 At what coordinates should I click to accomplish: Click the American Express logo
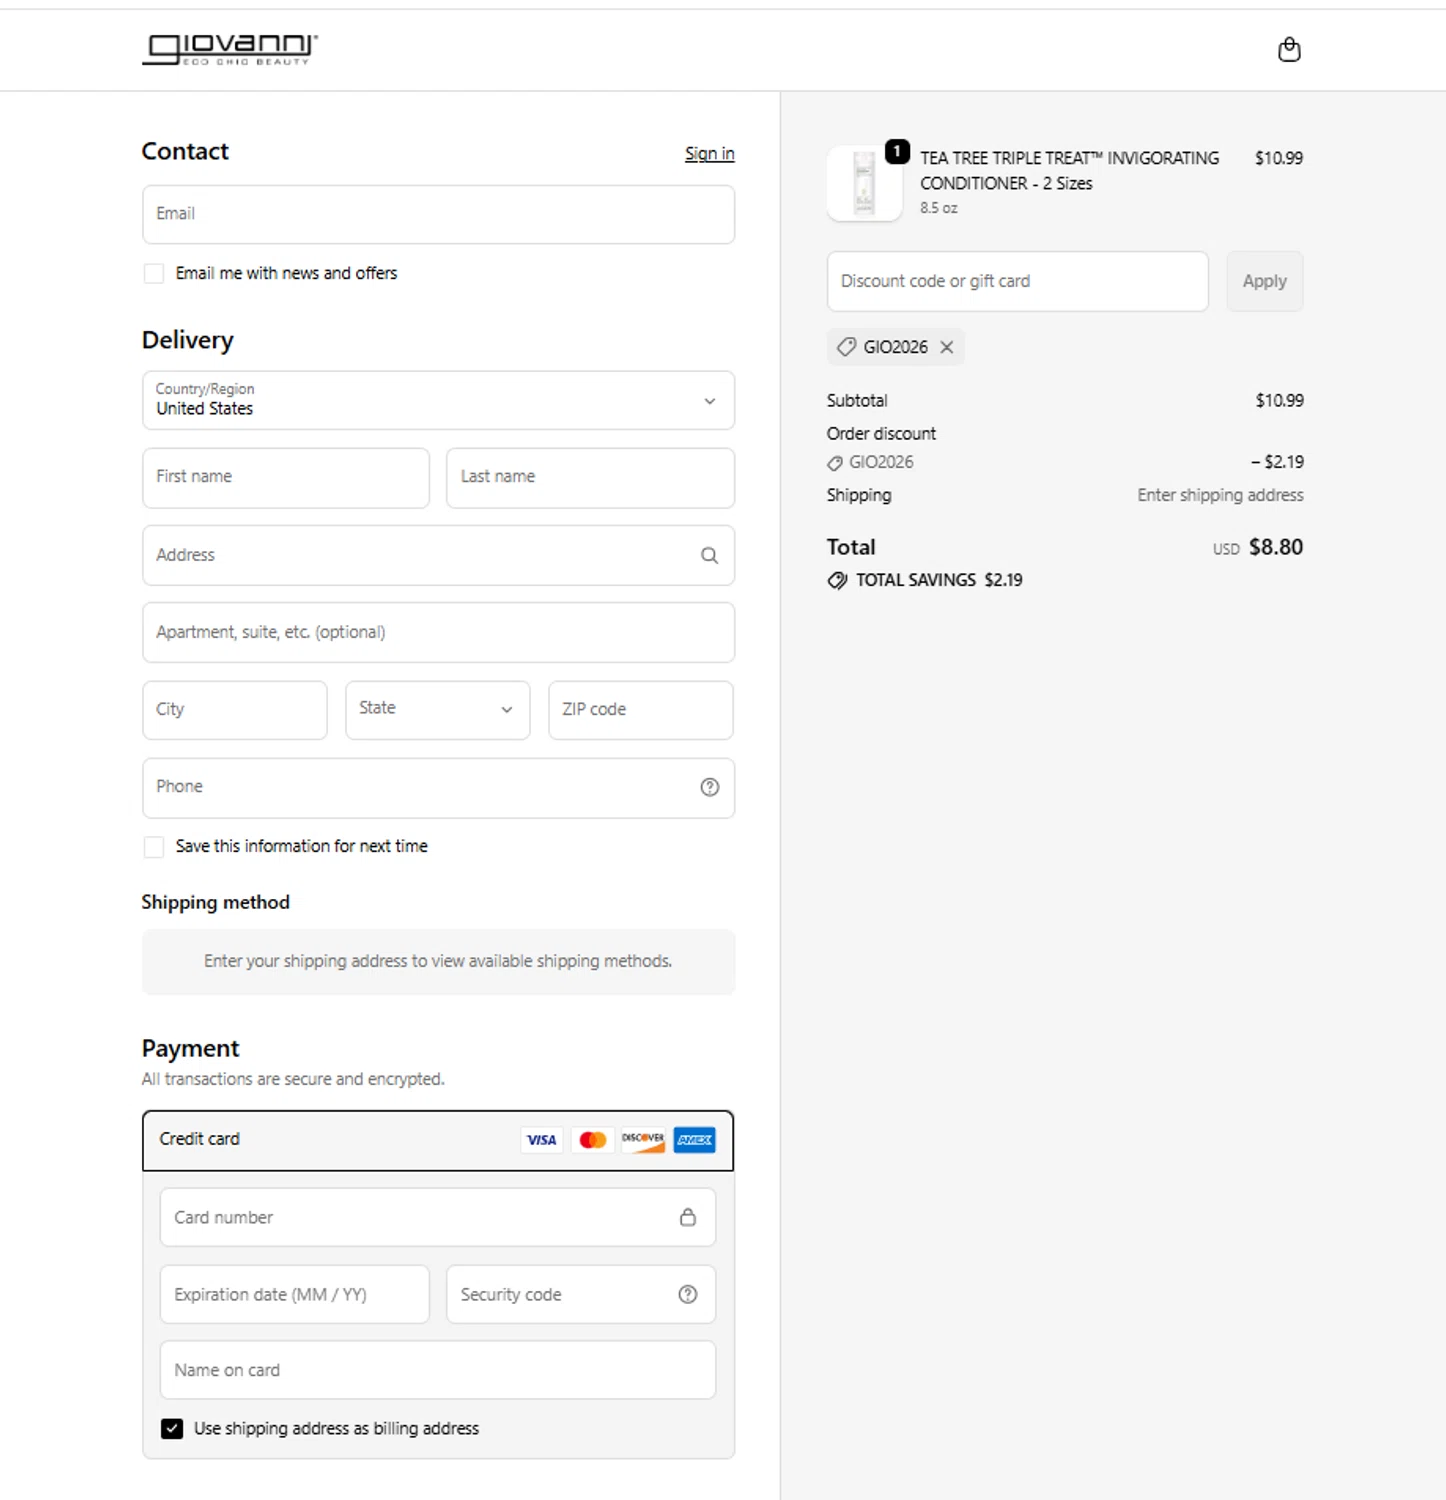click(x=694, y=1140)
